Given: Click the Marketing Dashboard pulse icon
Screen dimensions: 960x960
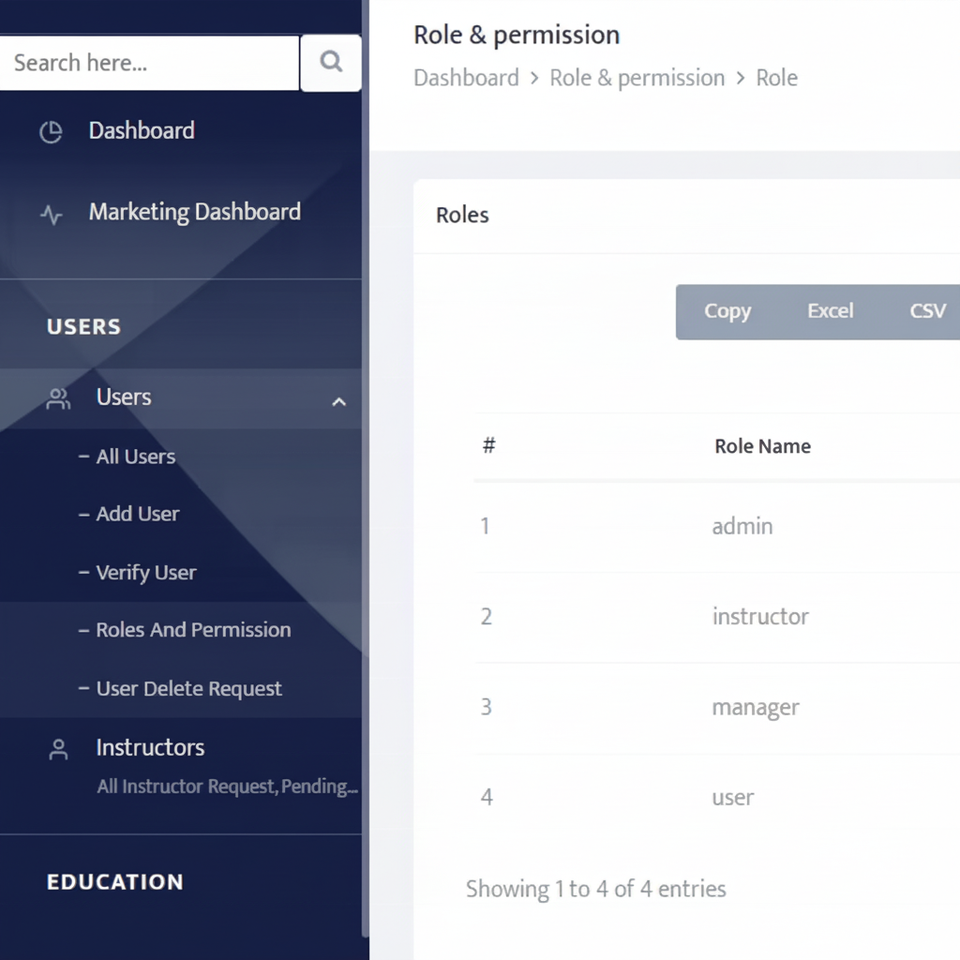Looking at the screenshot, I should (51, 214).
